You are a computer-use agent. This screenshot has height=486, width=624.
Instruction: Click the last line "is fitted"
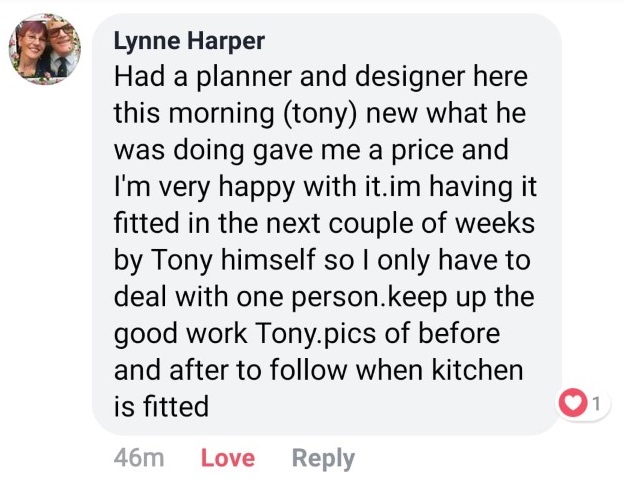click(161, 406)
